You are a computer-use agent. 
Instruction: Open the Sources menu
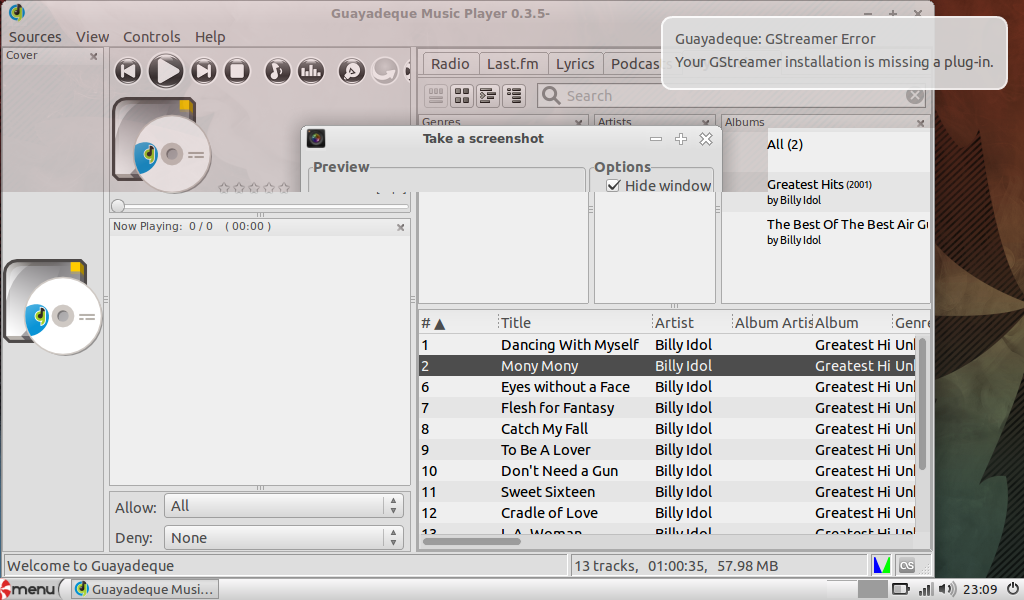pos(35,37)
